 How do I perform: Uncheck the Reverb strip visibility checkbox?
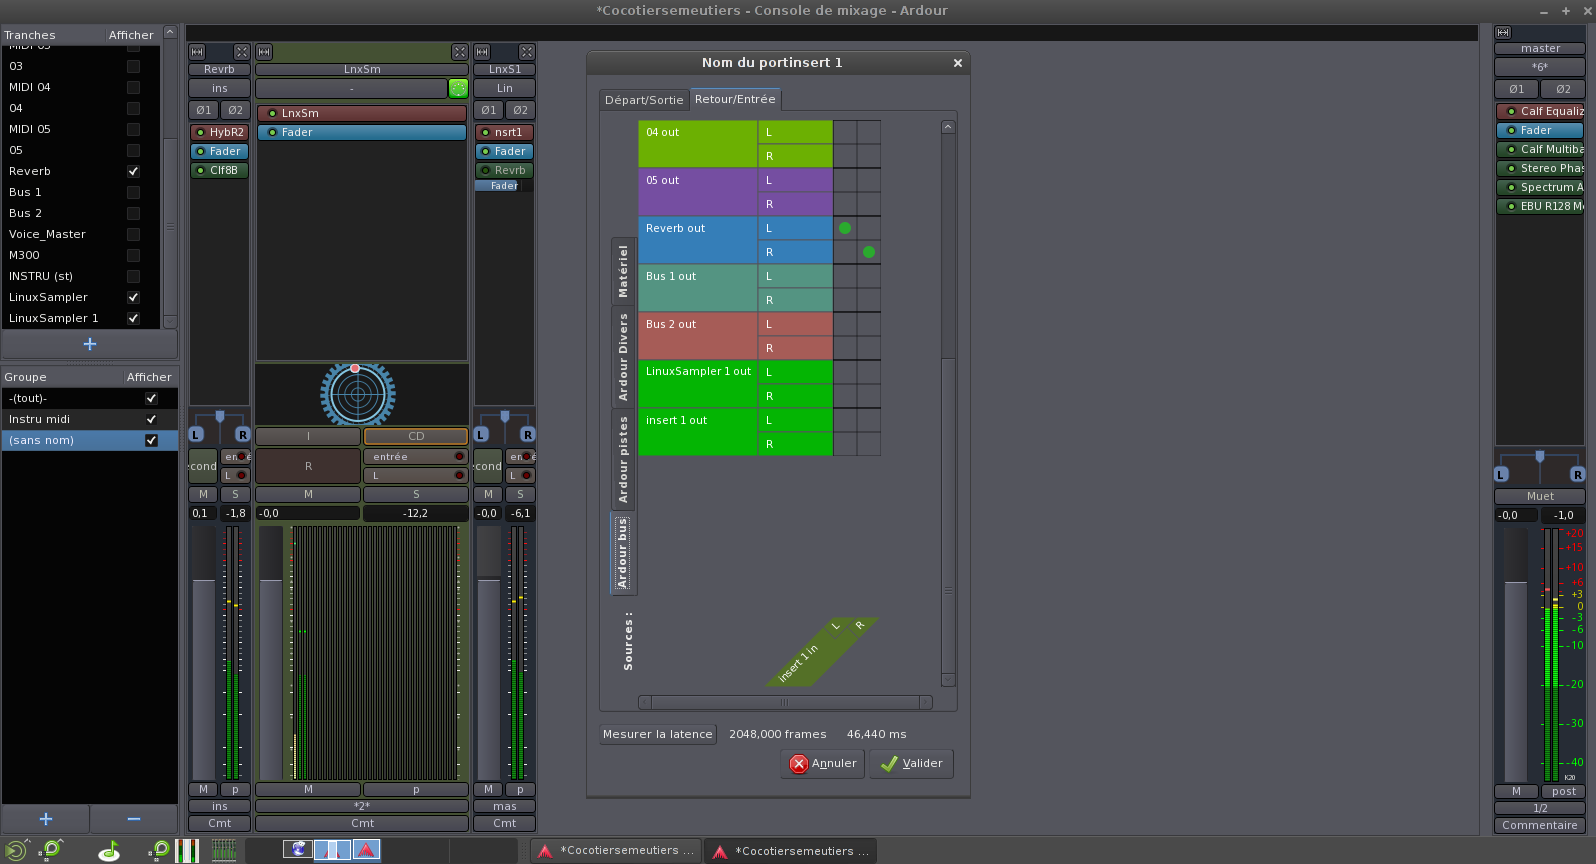click(x=133, y=171)
